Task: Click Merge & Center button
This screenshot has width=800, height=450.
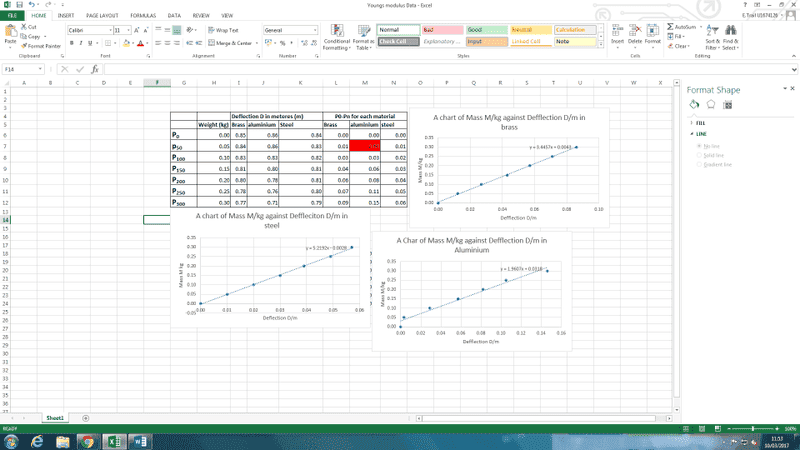Action: 230,43
